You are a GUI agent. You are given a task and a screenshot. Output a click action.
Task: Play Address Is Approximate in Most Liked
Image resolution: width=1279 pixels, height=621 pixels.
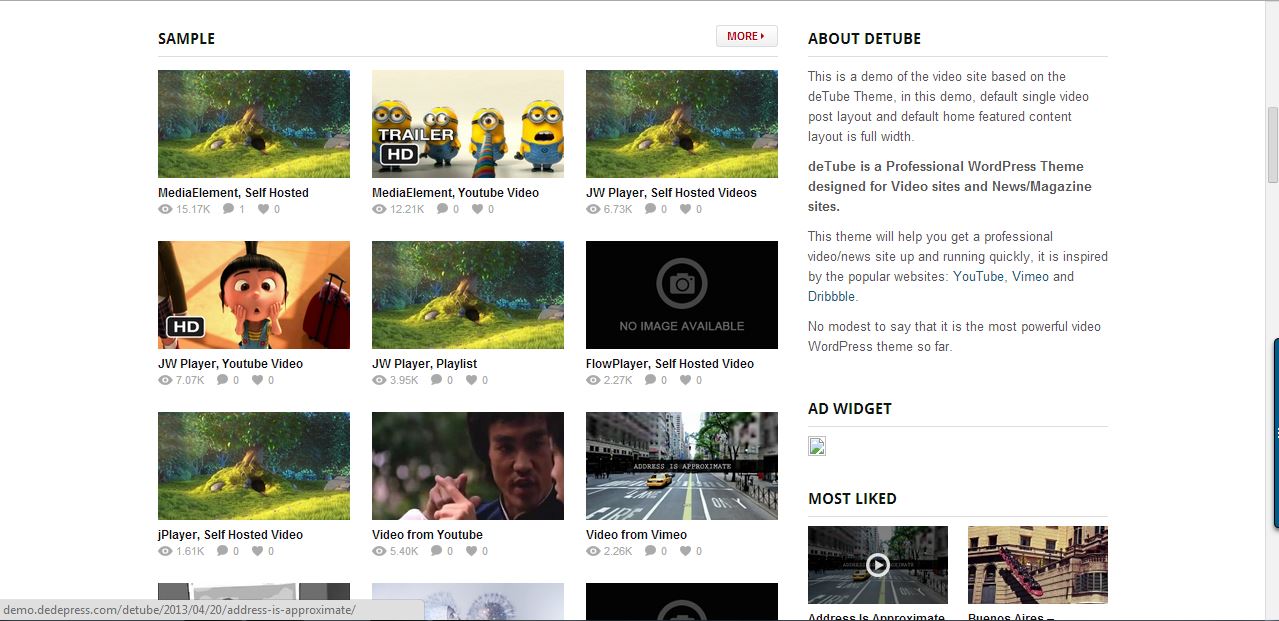(878, 565)
